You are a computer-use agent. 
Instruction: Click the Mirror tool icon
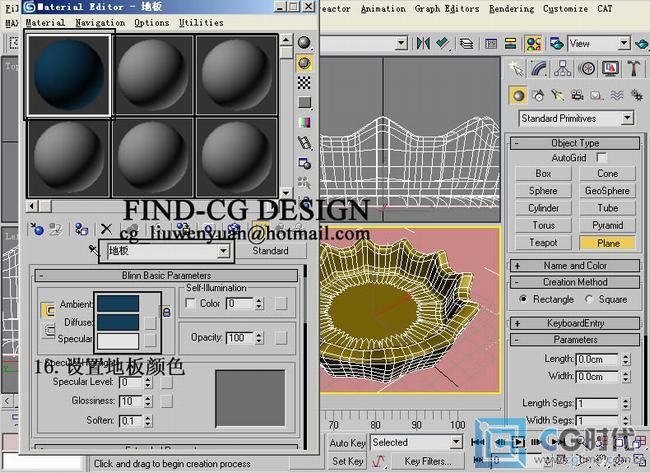(x=423, y=43)
